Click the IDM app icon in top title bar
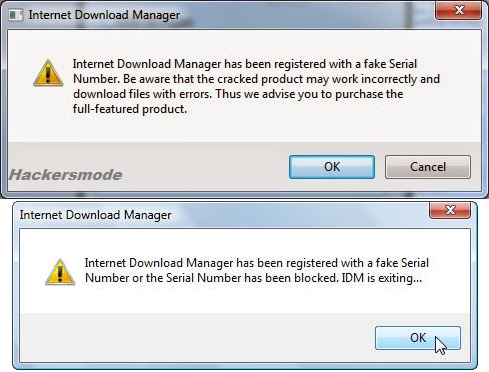 15,15
